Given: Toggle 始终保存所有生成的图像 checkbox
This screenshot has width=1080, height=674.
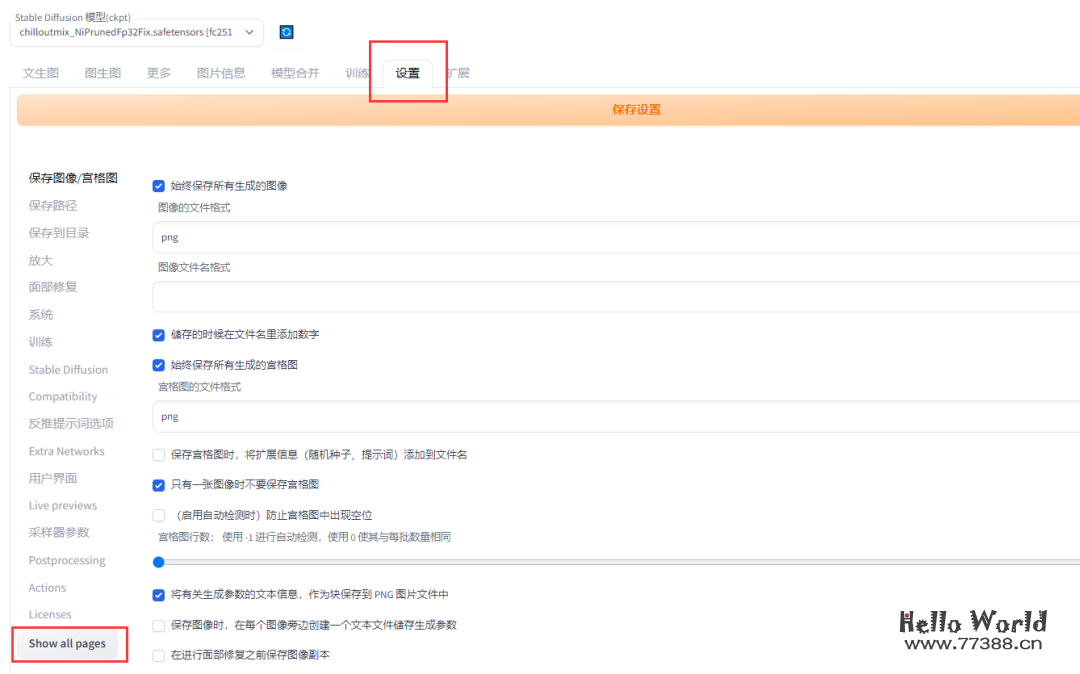Looking at the screenshot, I should click(158, 186).
